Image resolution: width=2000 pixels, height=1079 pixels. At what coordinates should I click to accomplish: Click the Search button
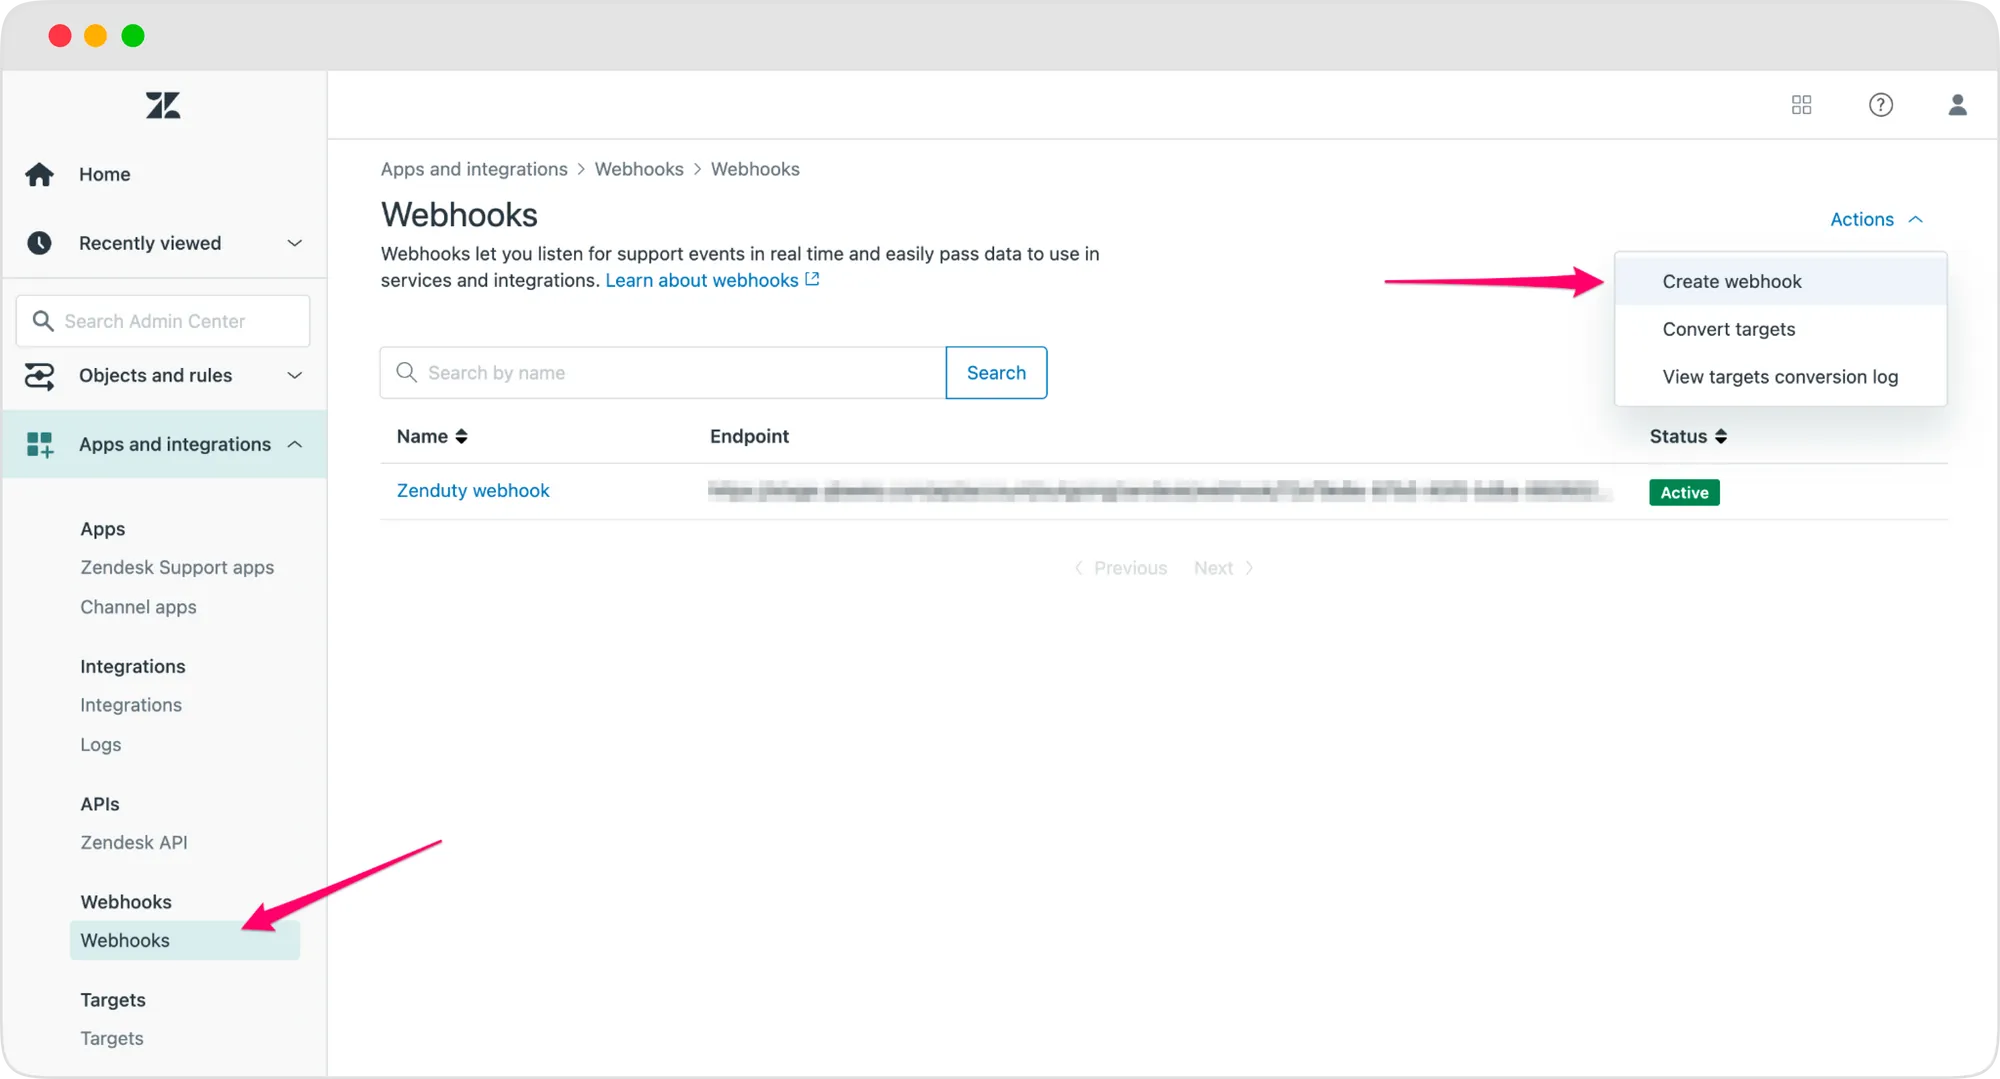996,372
